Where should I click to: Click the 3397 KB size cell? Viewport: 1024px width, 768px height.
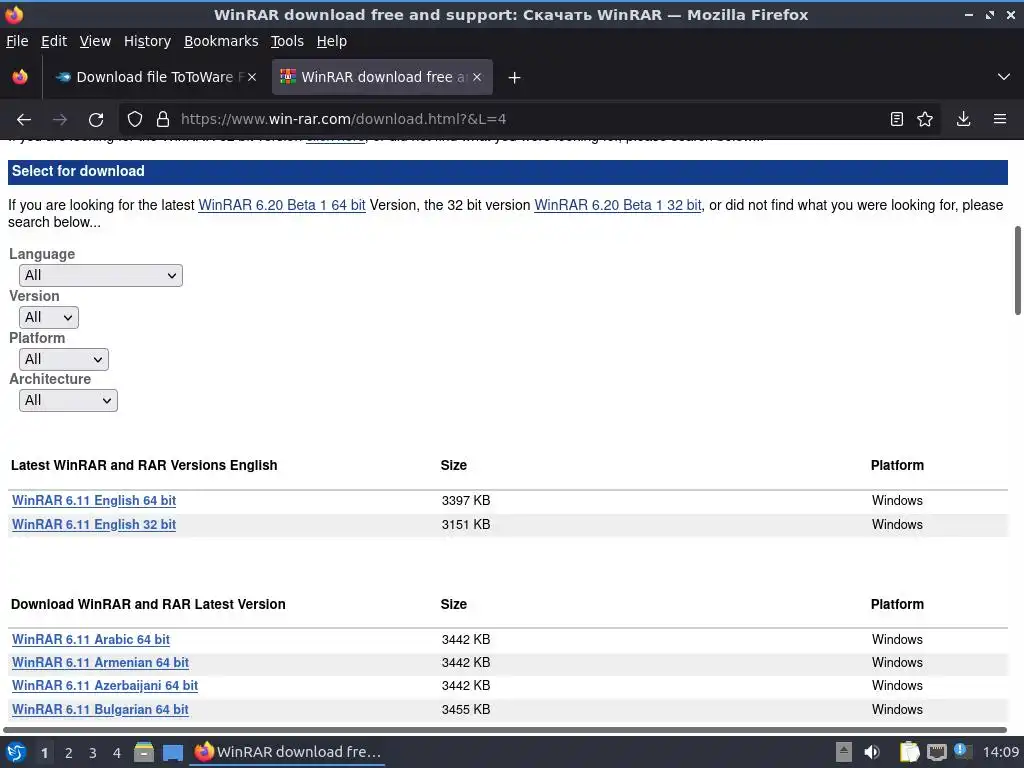click(x=466, y=501)
